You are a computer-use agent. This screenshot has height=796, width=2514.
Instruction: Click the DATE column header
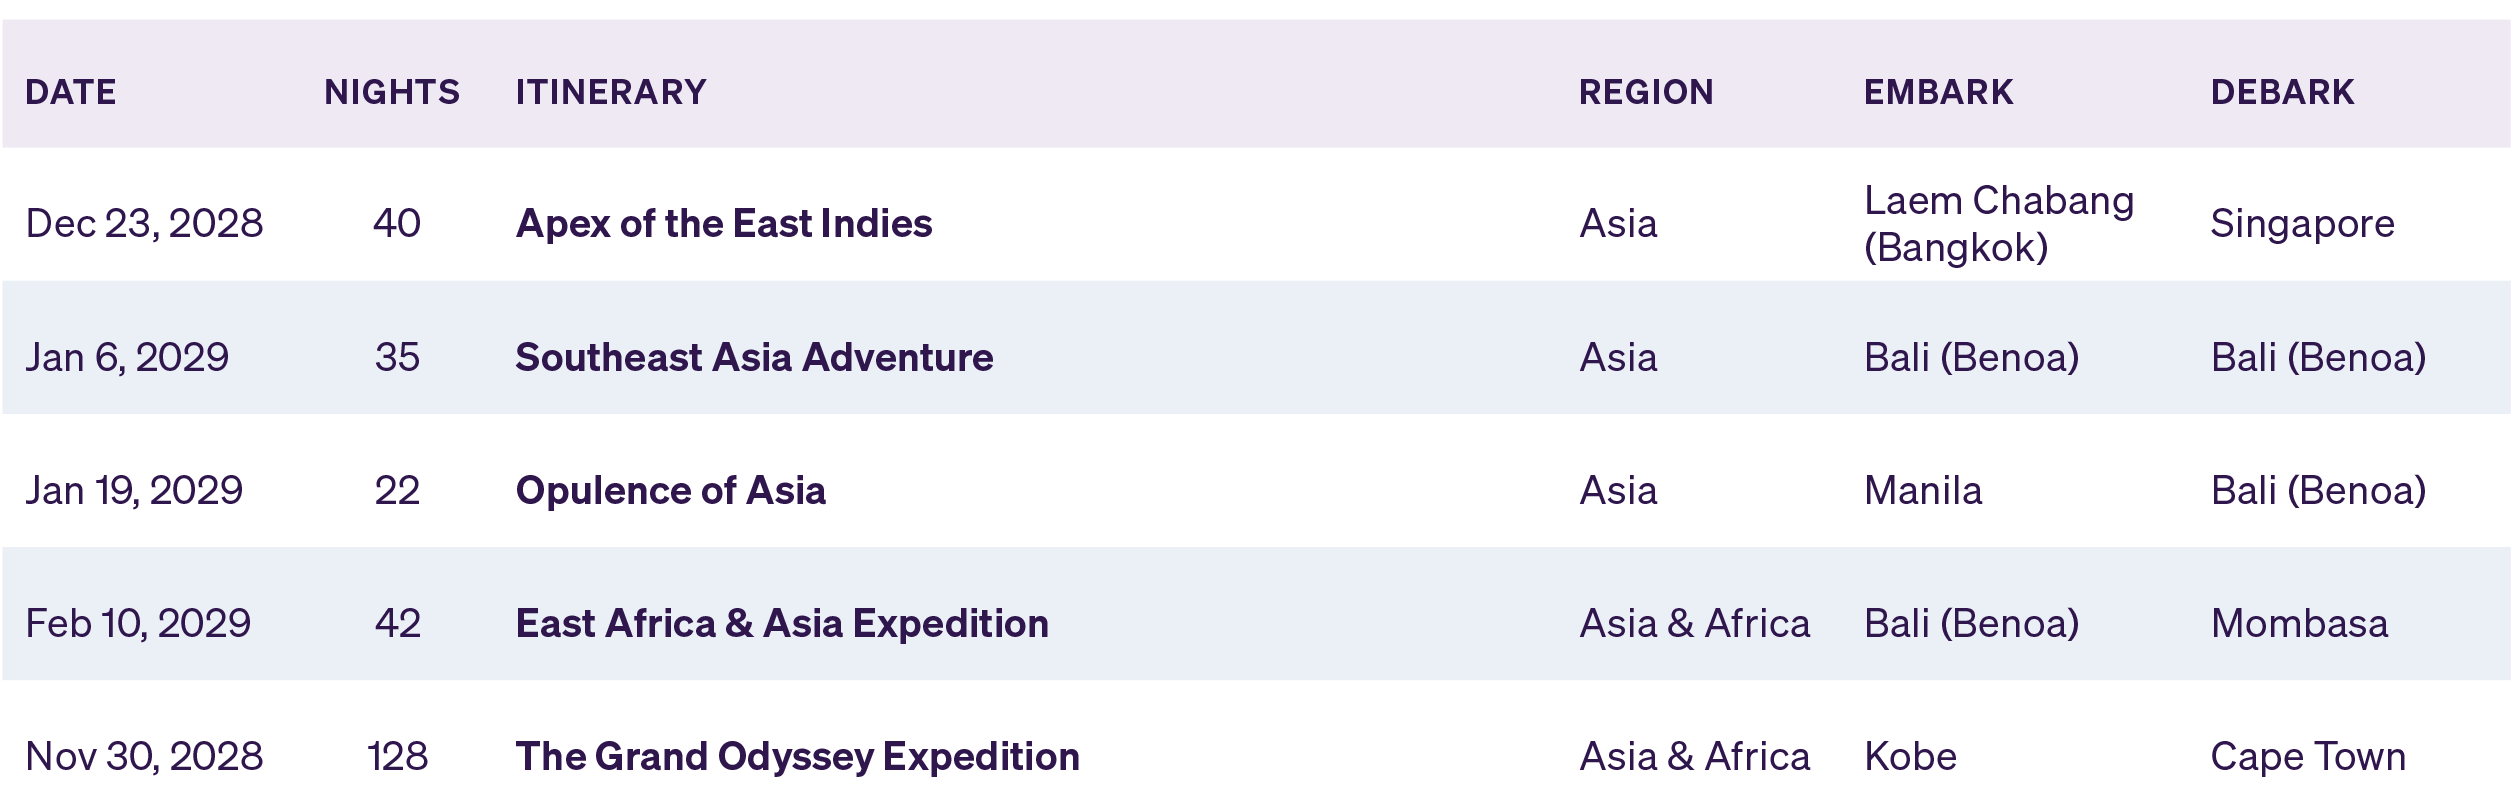click(71, 92)
